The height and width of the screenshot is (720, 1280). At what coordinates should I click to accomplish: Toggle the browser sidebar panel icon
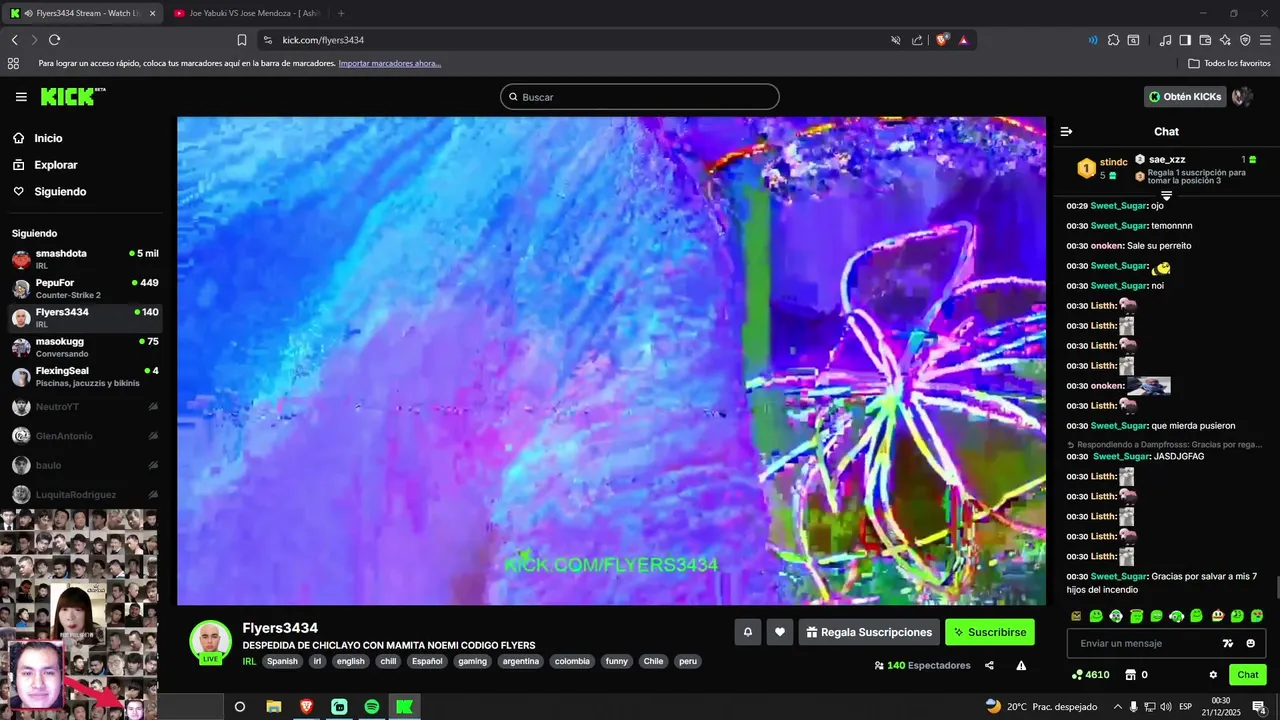pyautogui.click(x=1185, y=40)
